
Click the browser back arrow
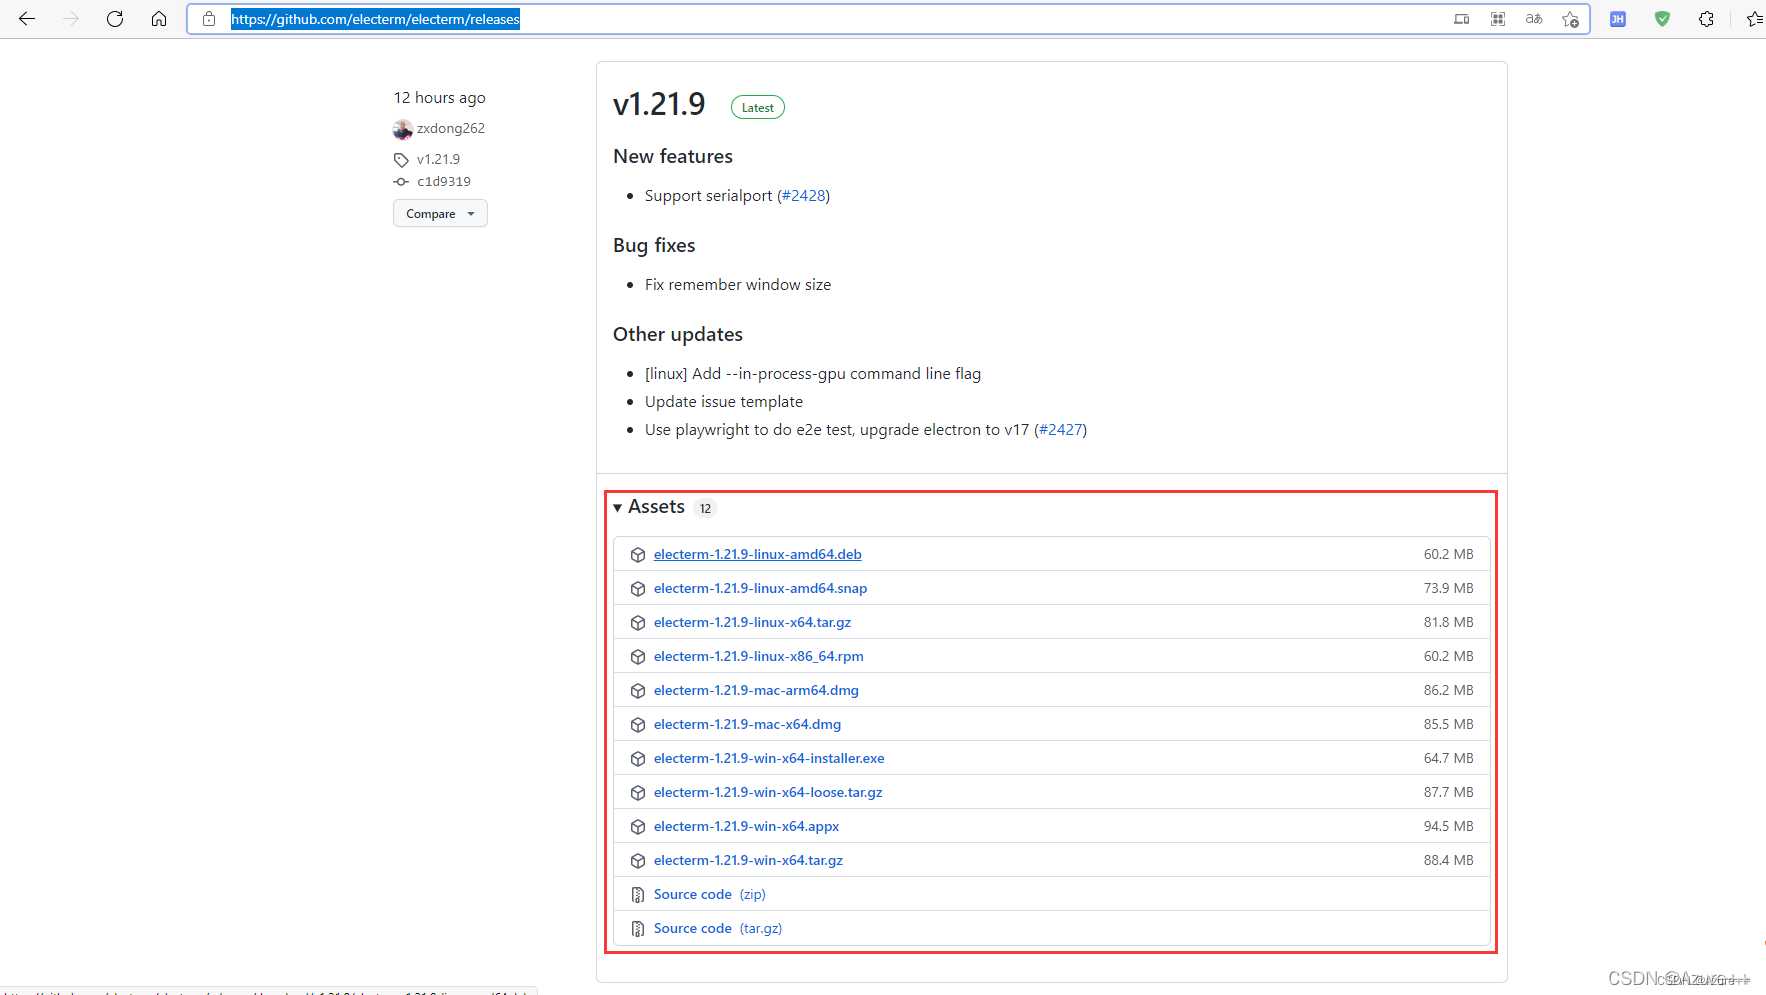[27, 19]
